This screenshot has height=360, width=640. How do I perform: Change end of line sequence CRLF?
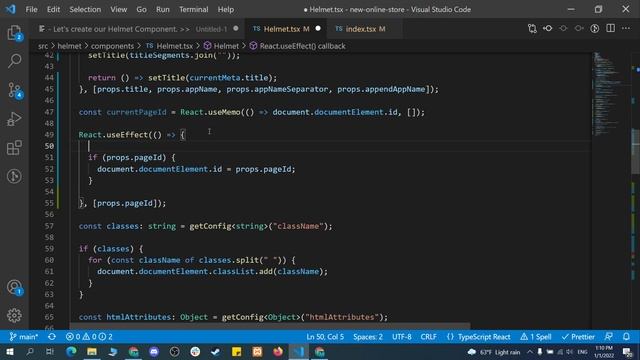tap(429, 337)
